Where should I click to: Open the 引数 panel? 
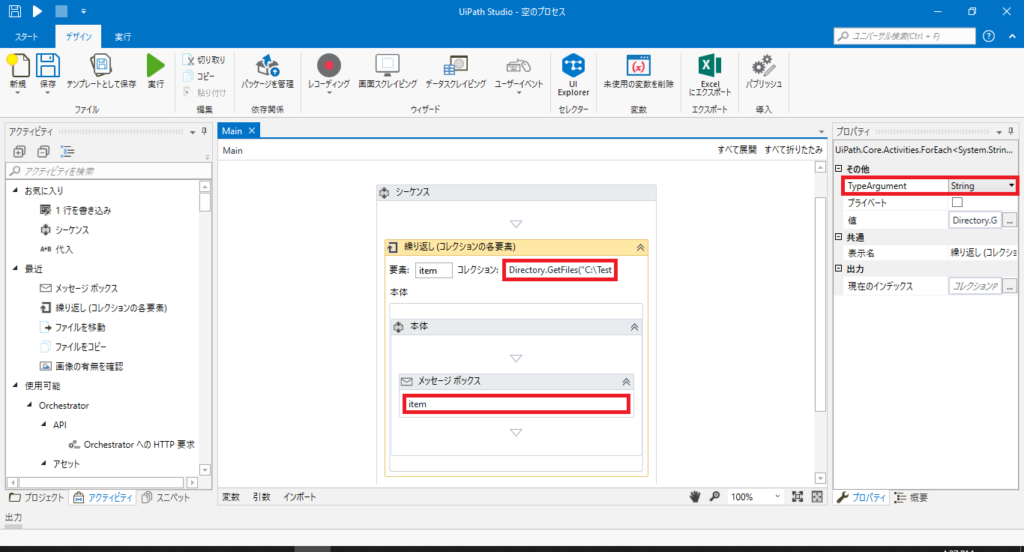[x=261, y=497]
